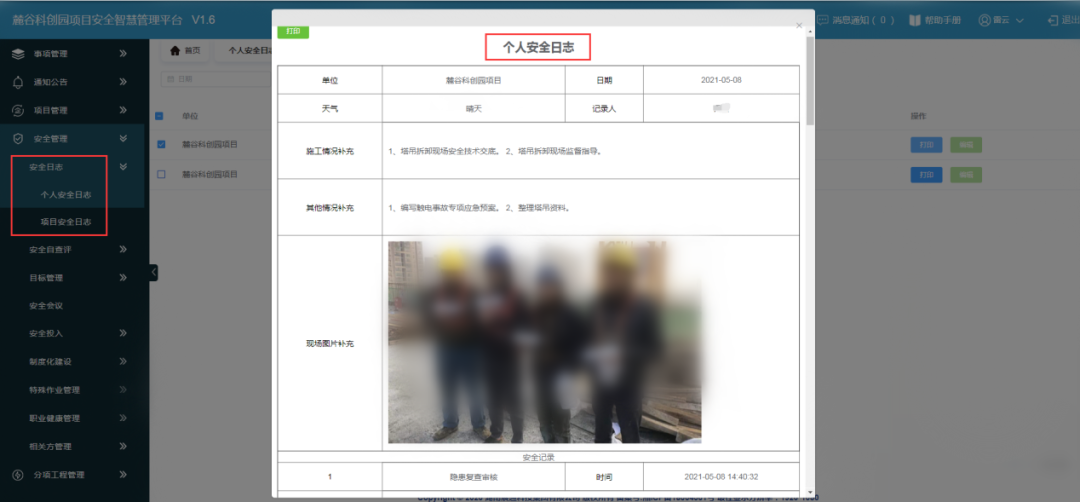Click the date cell 2021-05-08
The width and height of the screenshot is (1080, 502).
click(720, 80)
